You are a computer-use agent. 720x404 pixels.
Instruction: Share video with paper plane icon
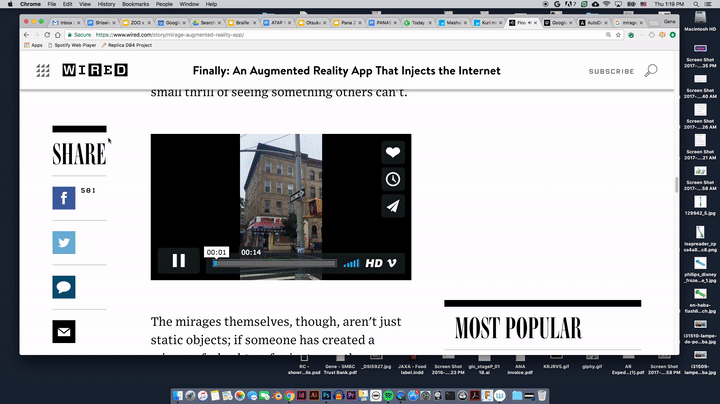(393, 206)
